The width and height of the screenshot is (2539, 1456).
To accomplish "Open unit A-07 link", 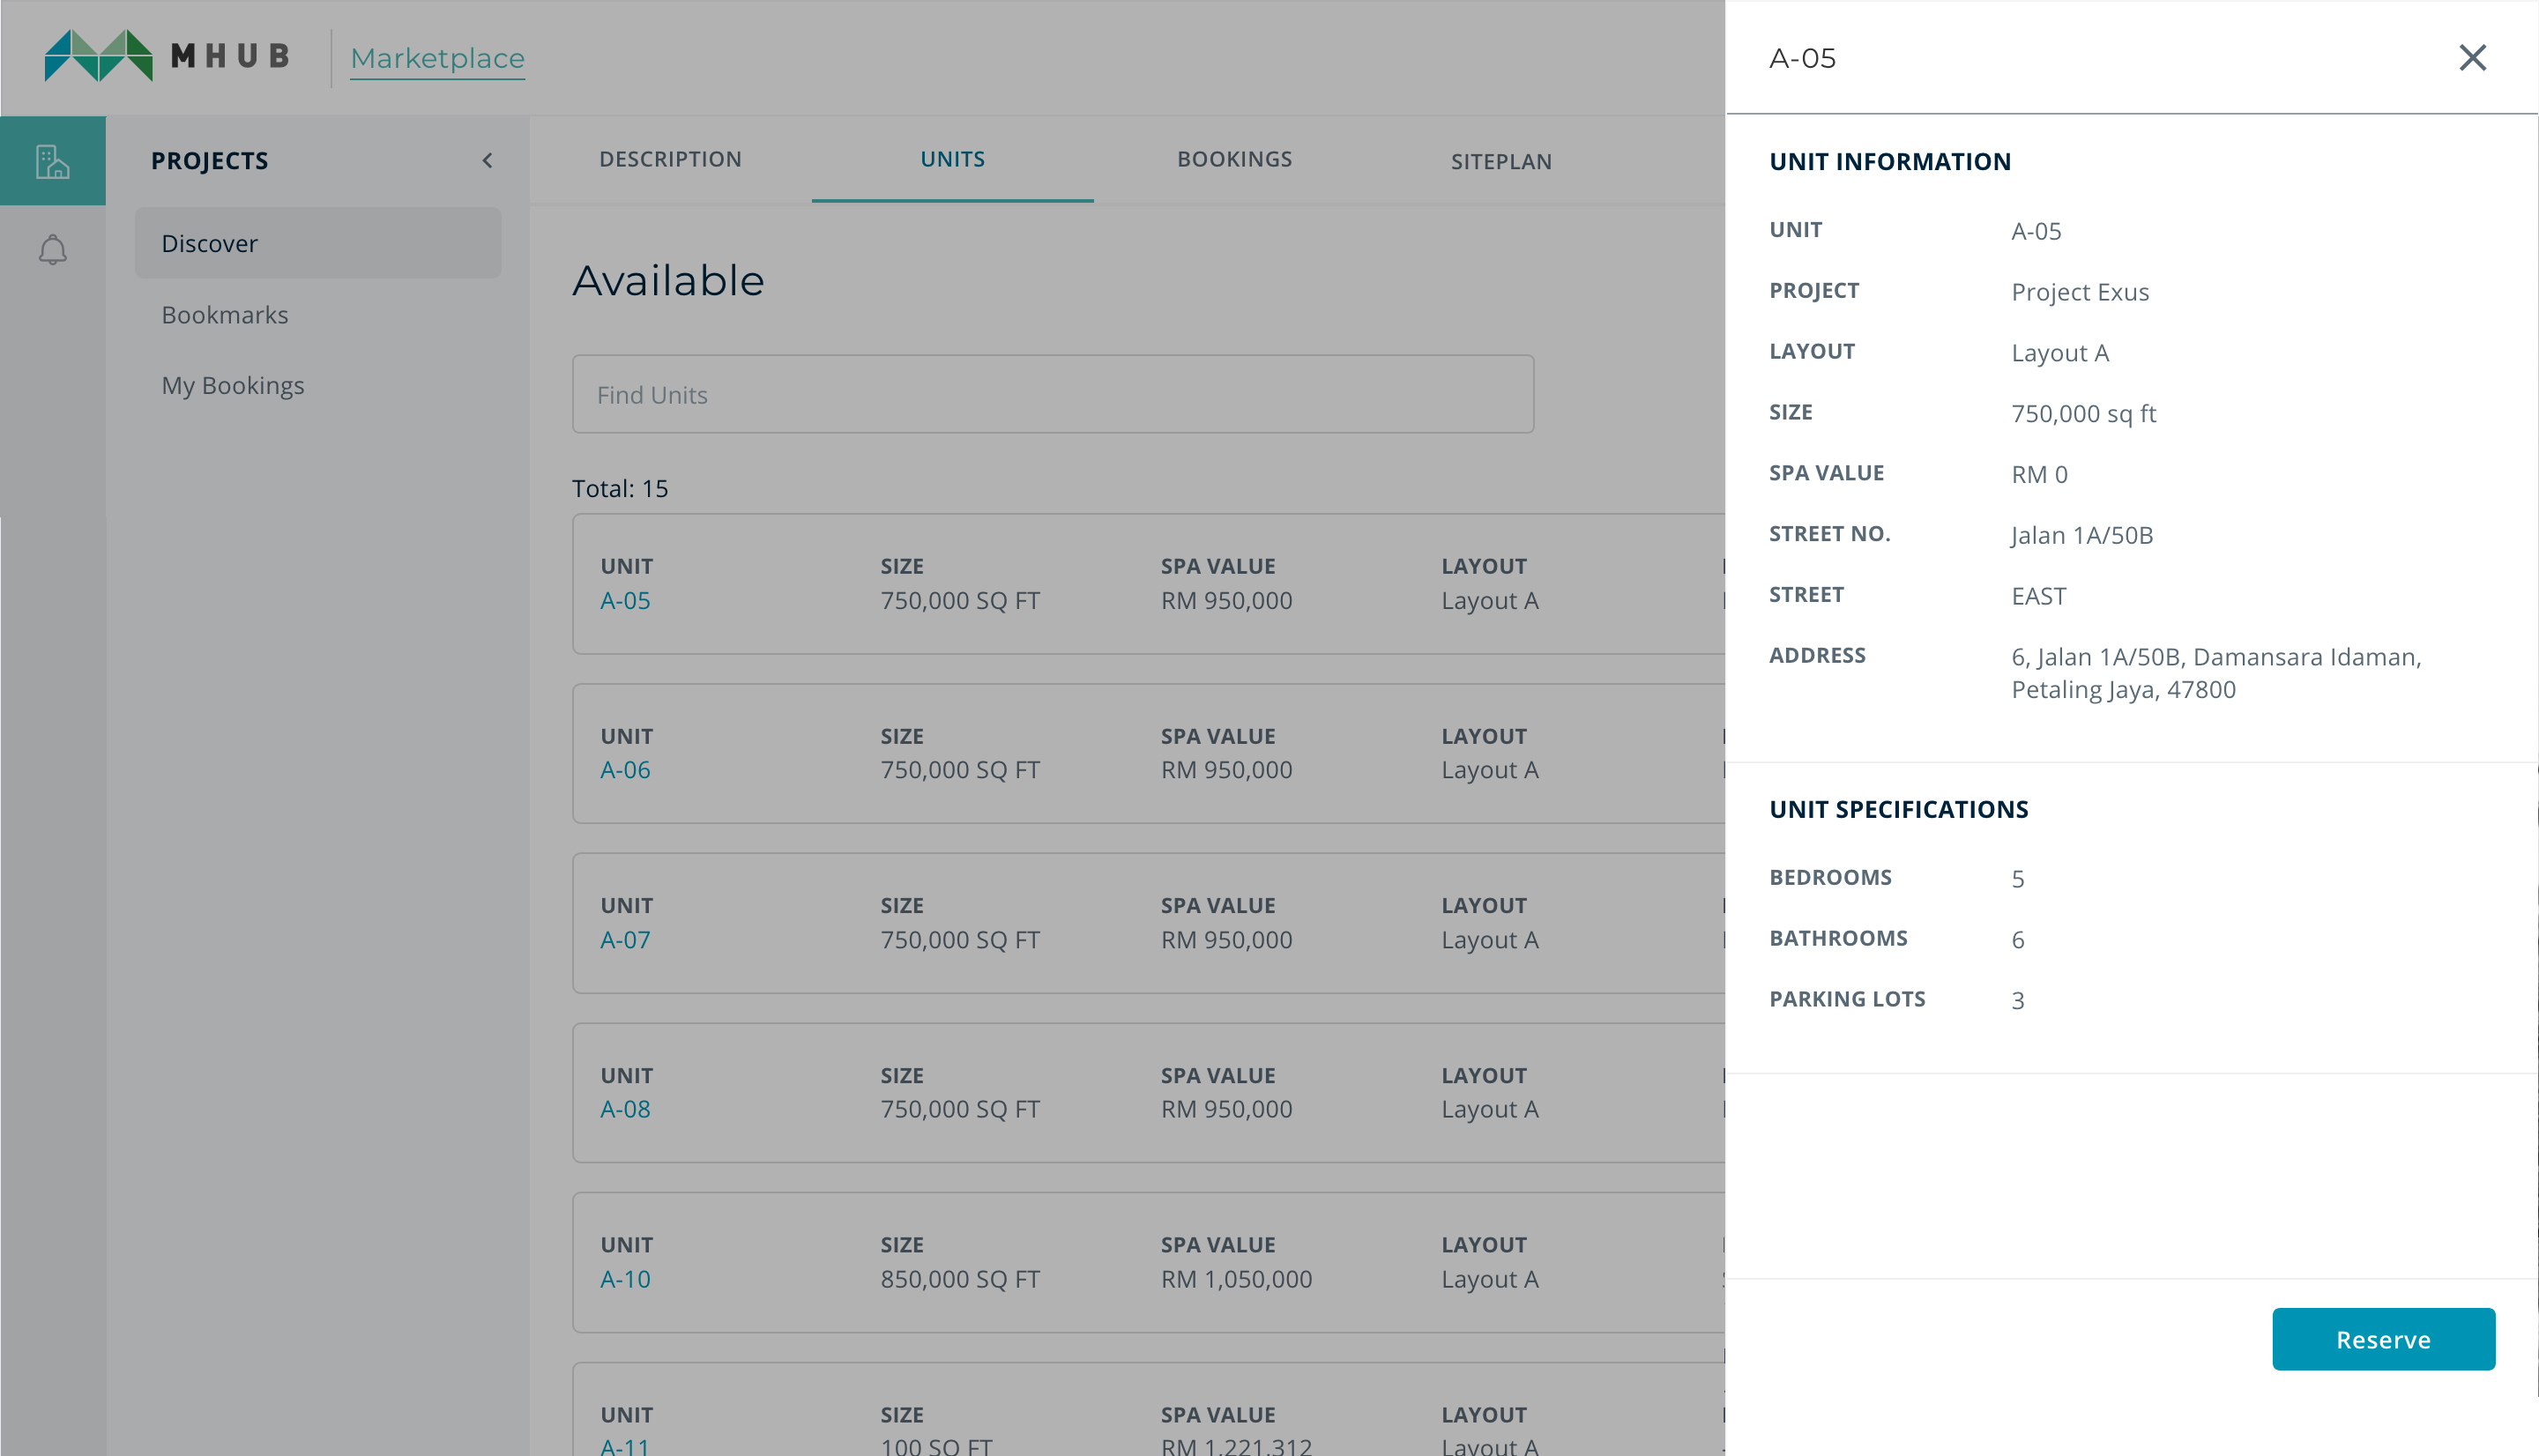I will [x=625, y=940].
